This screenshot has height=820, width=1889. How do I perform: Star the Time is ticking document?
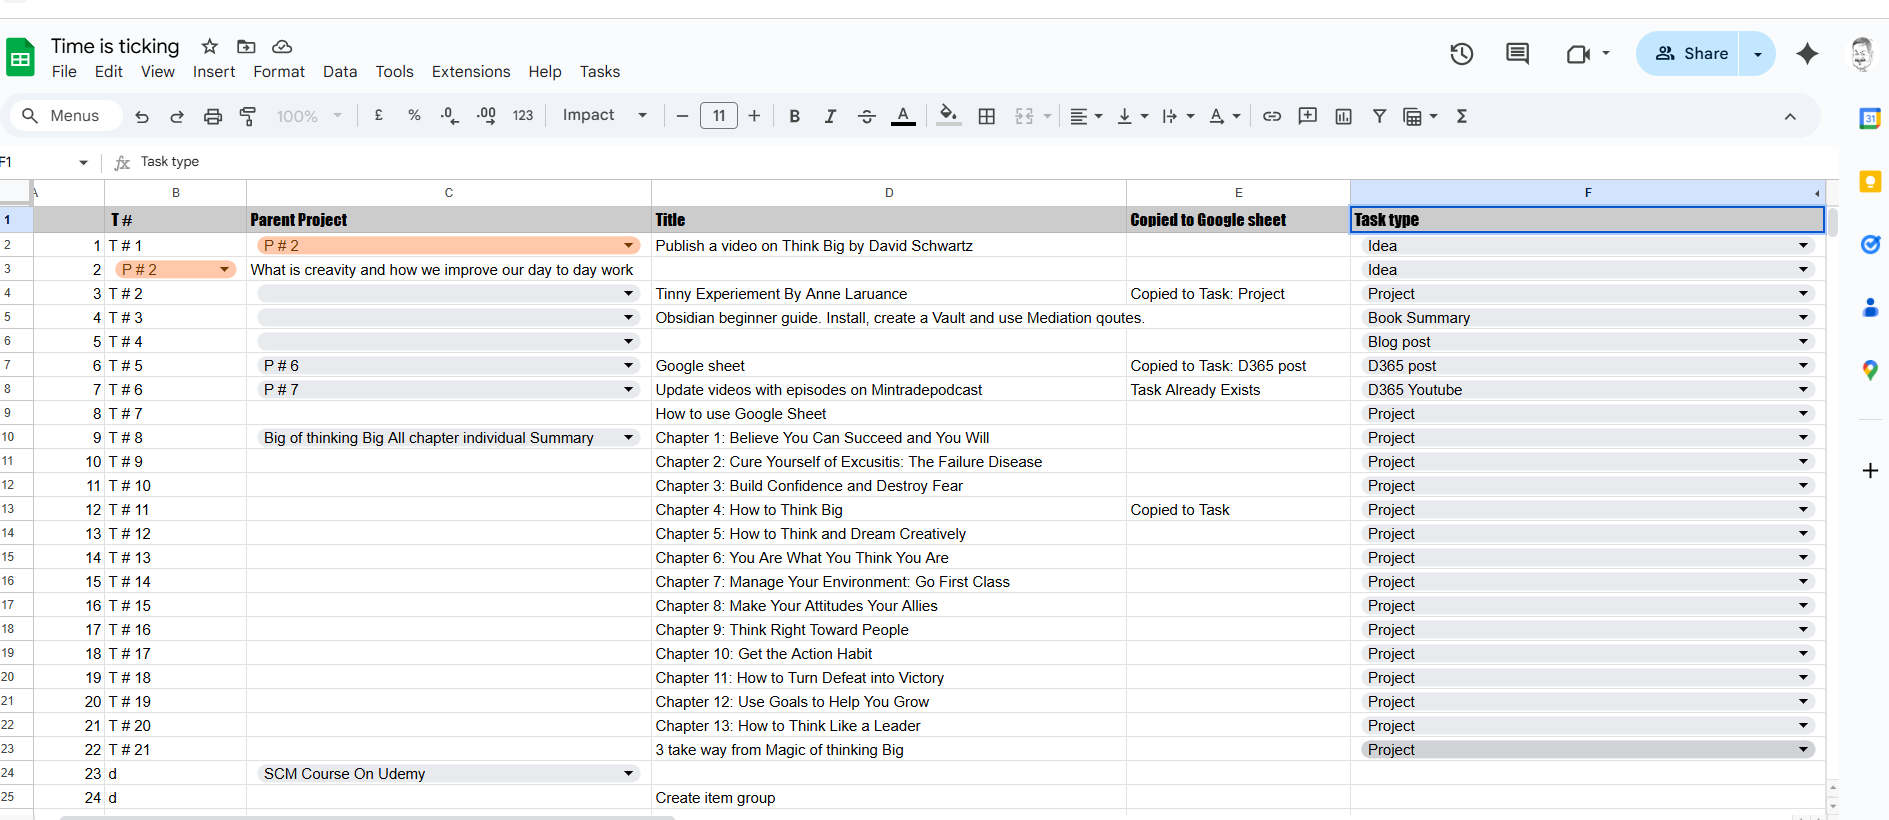pyautogui.click(x=209, y=46)
